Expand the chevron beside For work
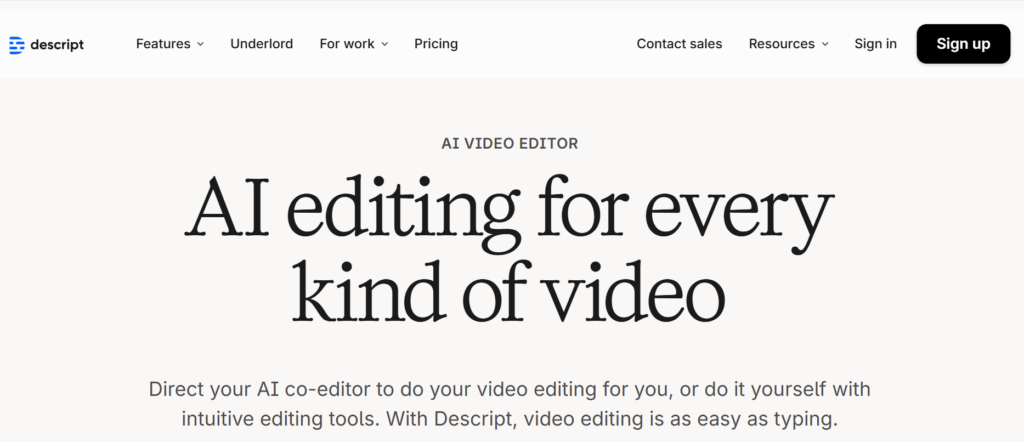The height and width of the screenshot is (442, 1024). click(x=385, y=44)
